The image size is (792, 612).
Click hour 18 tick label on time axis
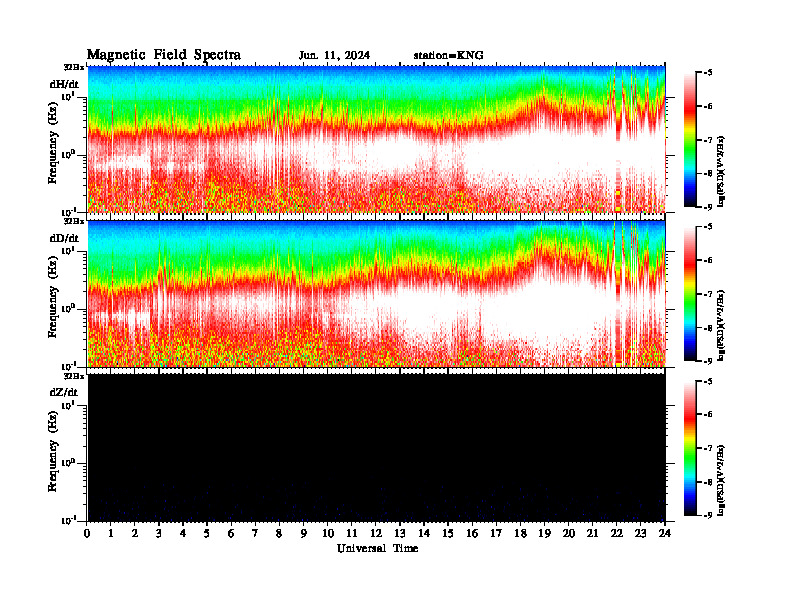[x=520, y=534]
